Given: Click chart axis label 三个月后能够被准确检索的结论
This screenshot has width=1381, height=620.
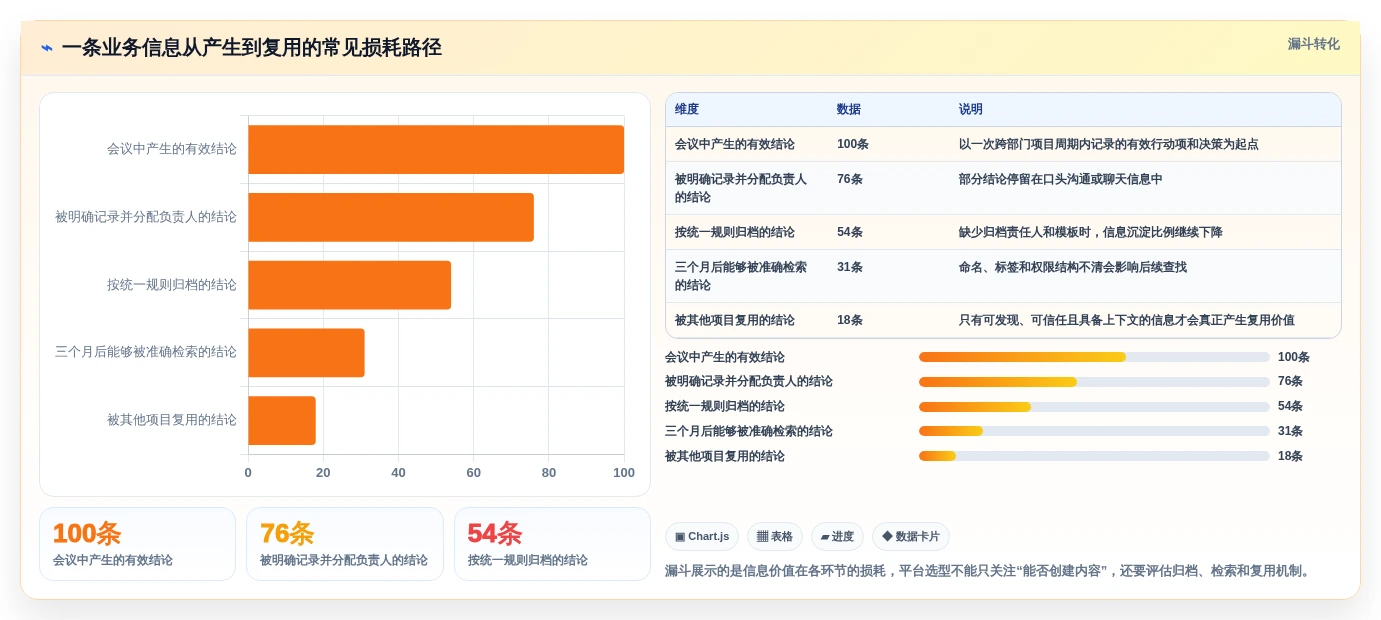Looking at the screenshot, I should [146, 352].
